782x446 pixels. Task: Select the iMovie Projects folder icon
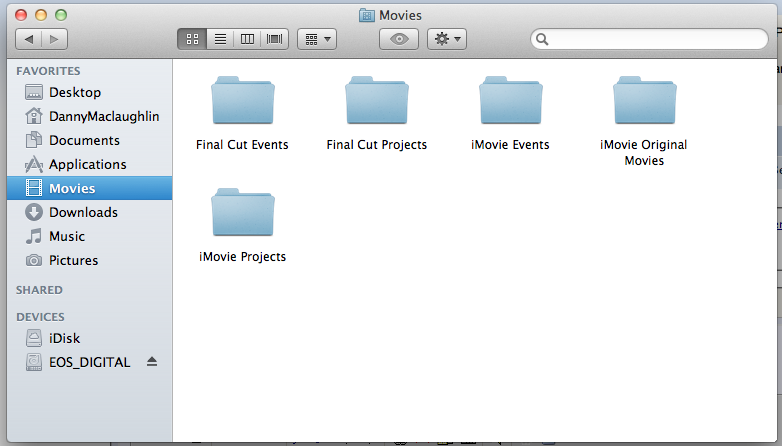point(242,212)
